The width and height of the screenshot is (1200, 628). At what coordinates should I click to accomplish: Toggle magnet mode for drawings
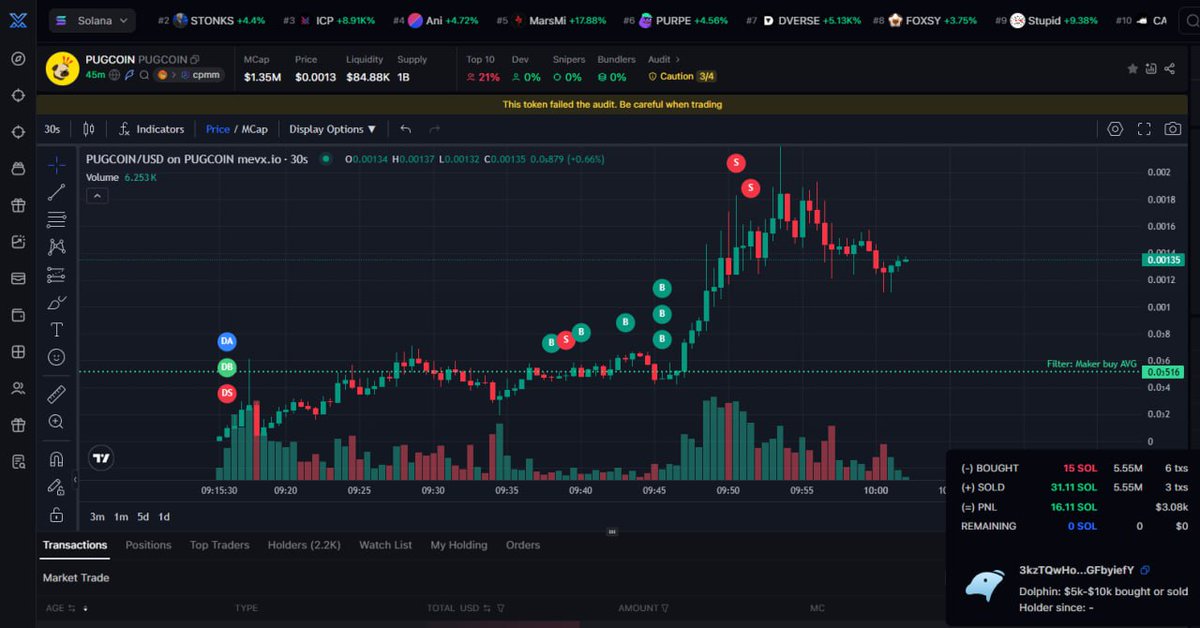coord(57,459)
